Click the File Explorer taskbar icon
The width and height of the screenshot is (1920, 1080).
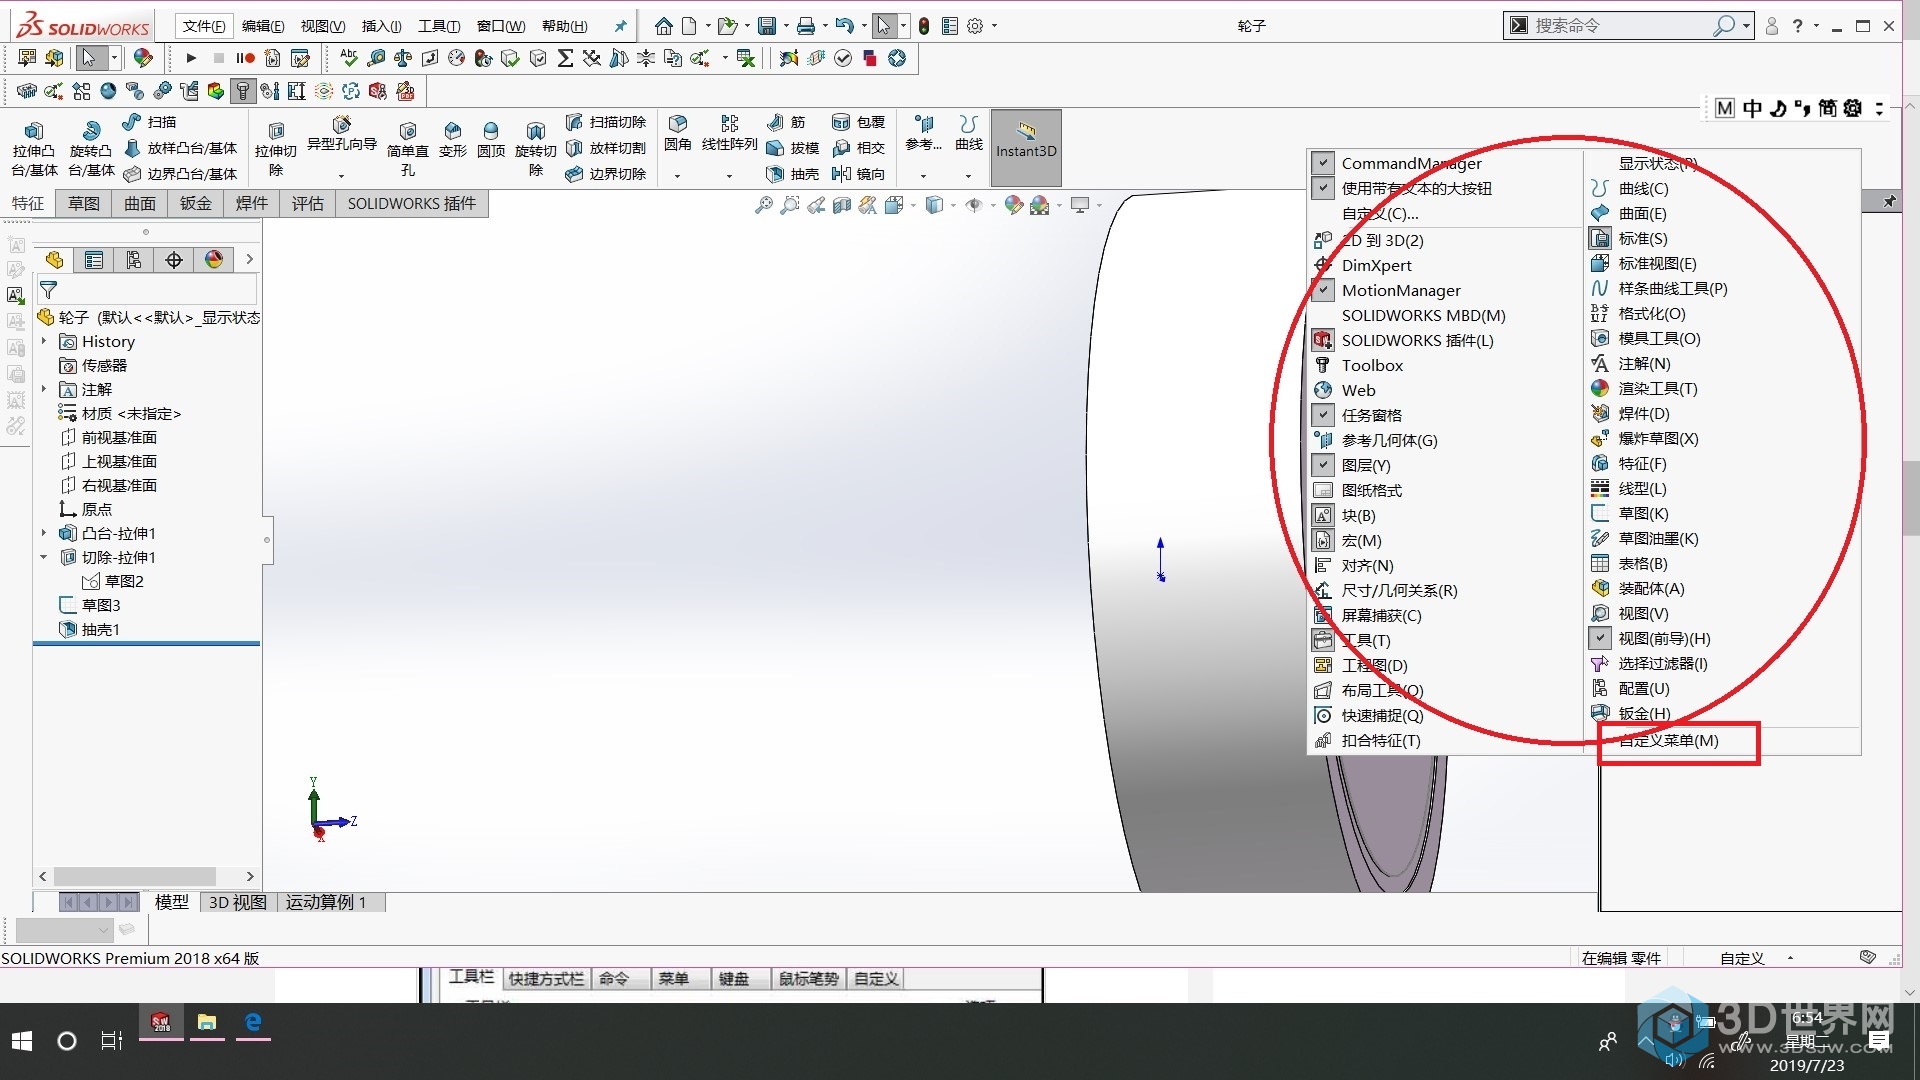pos(207,1022)
